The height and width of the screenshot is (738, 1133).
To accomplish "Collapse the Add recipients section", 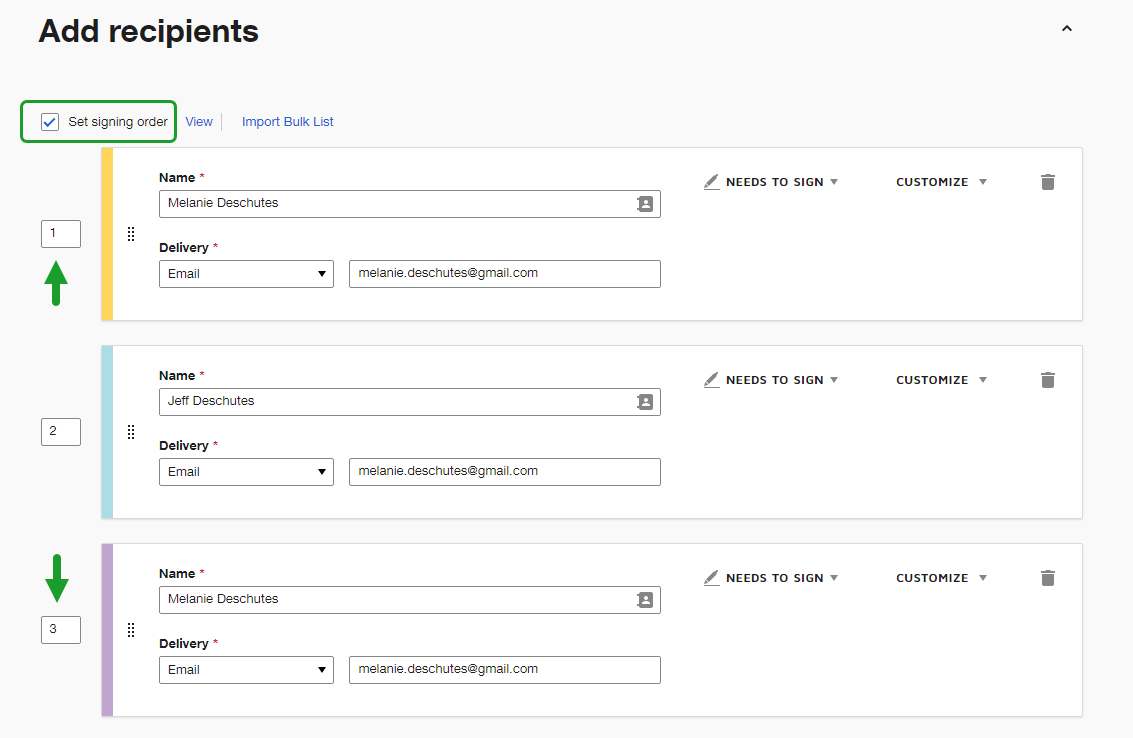I will click(x=1067, y=29).
